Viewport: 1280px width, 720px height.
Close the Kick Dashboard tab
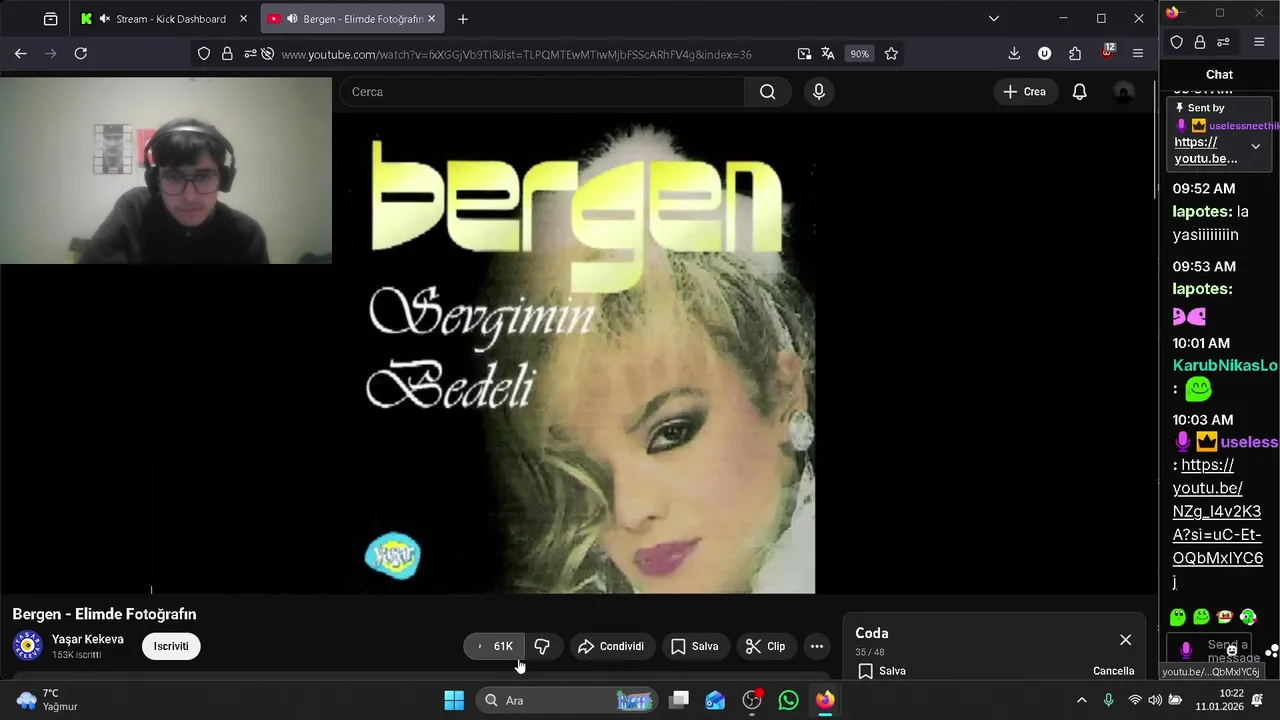tap(243, 19)
